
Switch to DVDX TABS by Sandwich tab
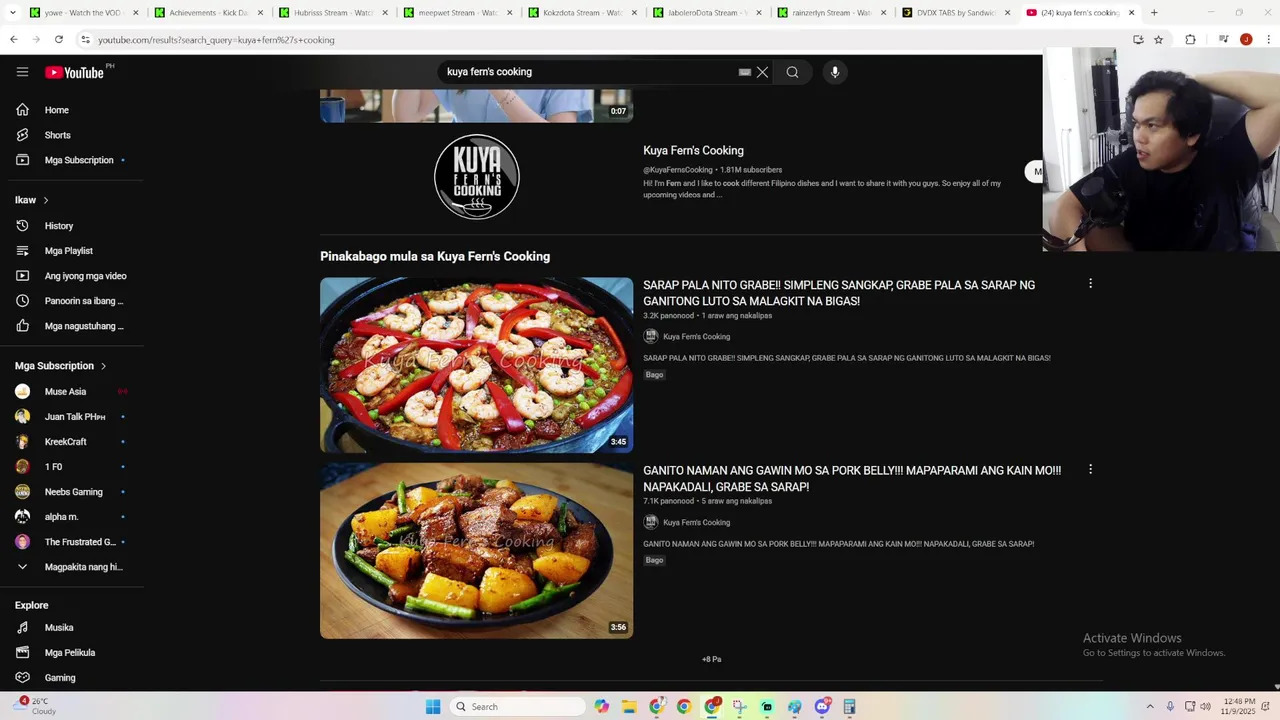pyautogui.click(x=955, y=13)
